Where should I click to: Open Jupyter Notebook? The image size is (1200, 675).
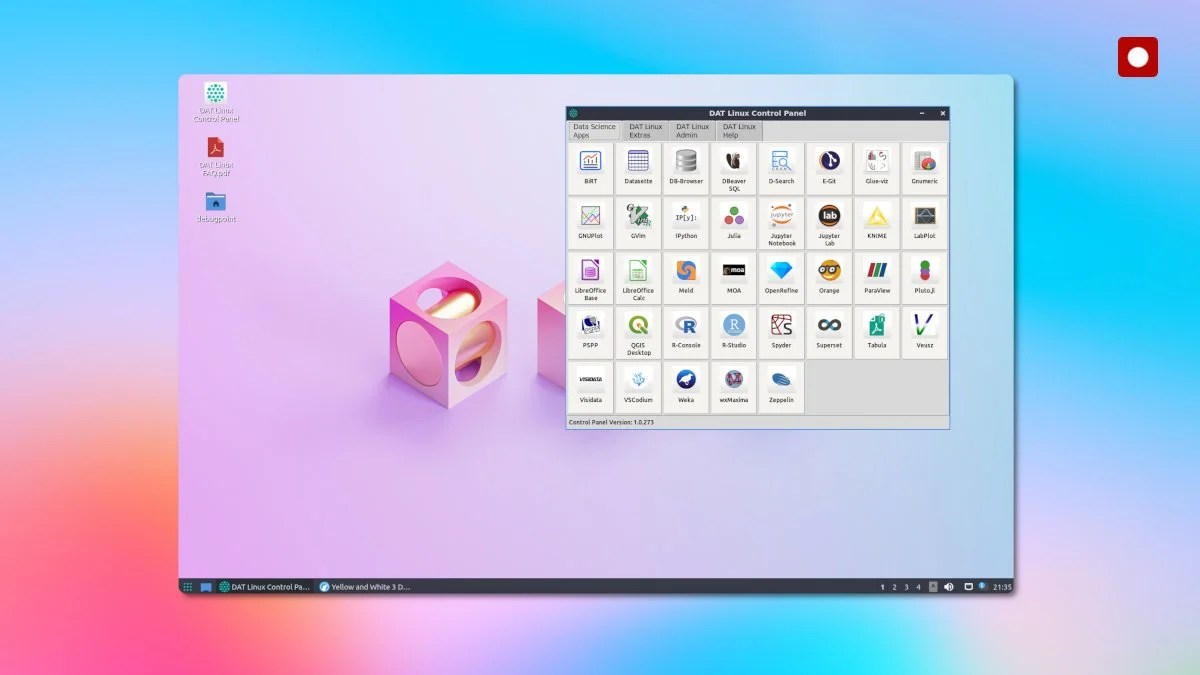click(781, 223)
